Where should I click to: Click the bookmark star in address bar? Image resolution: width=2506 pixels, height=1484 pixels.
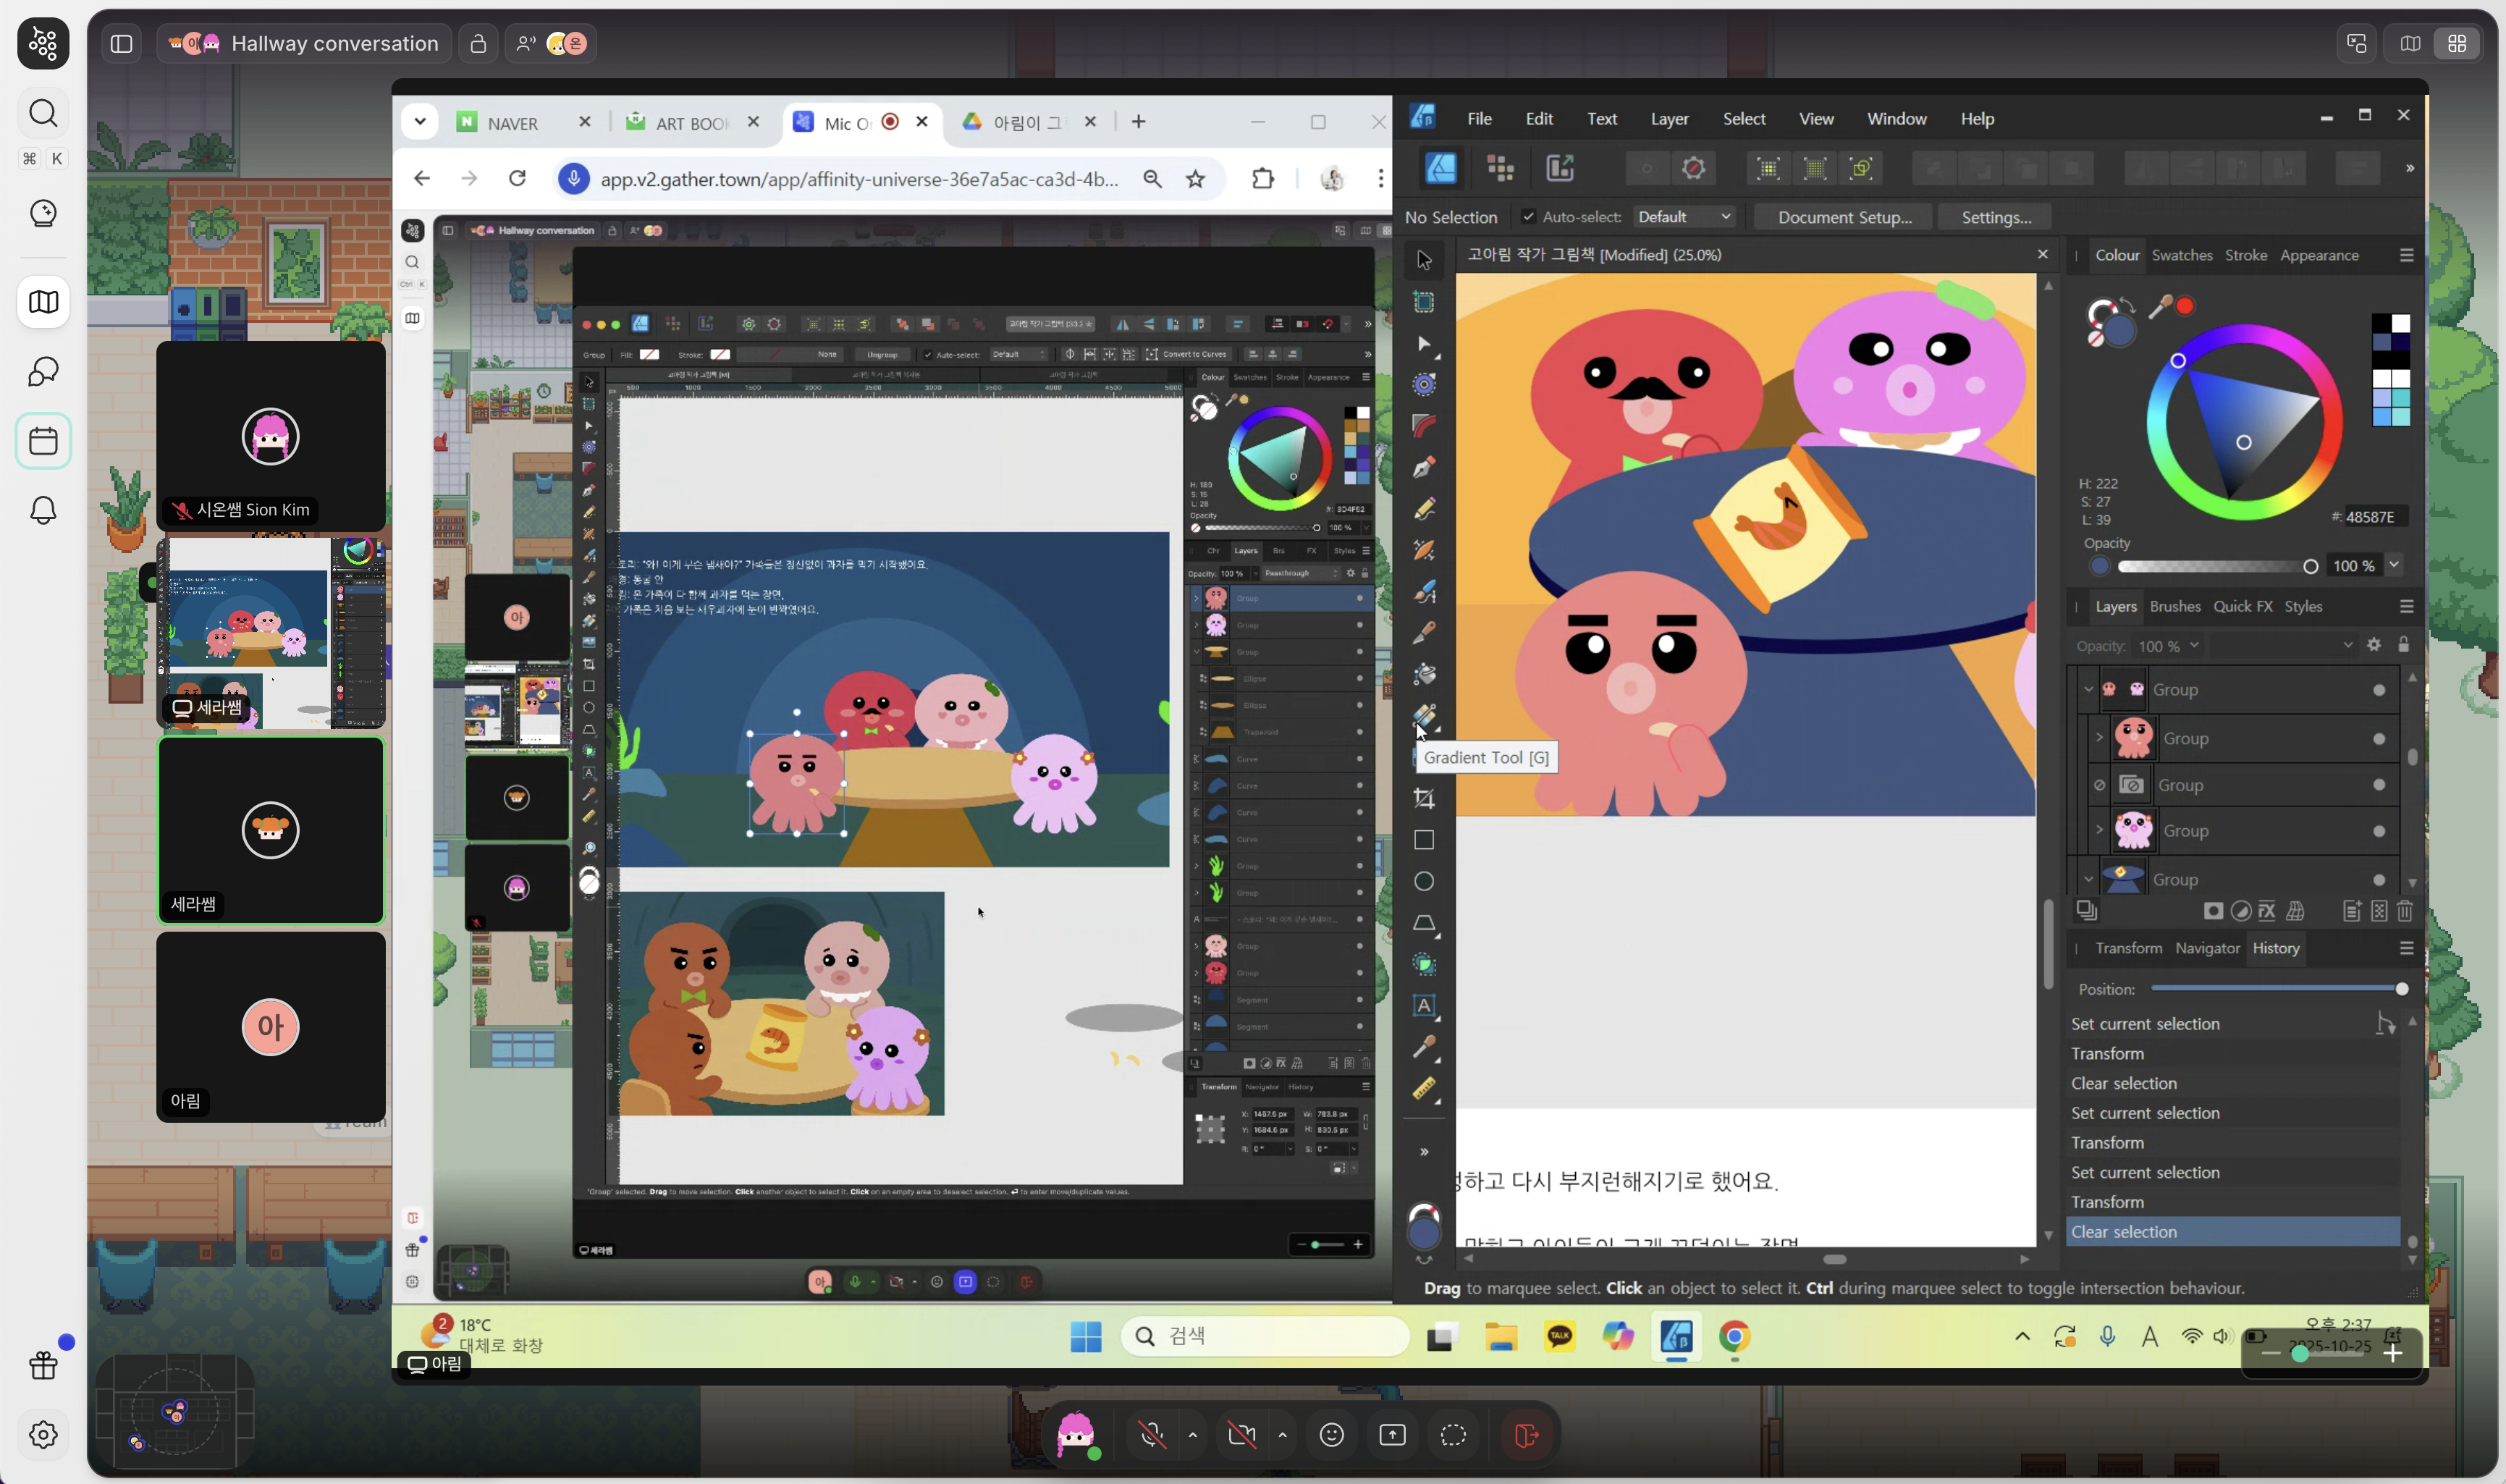(1195, 179)
